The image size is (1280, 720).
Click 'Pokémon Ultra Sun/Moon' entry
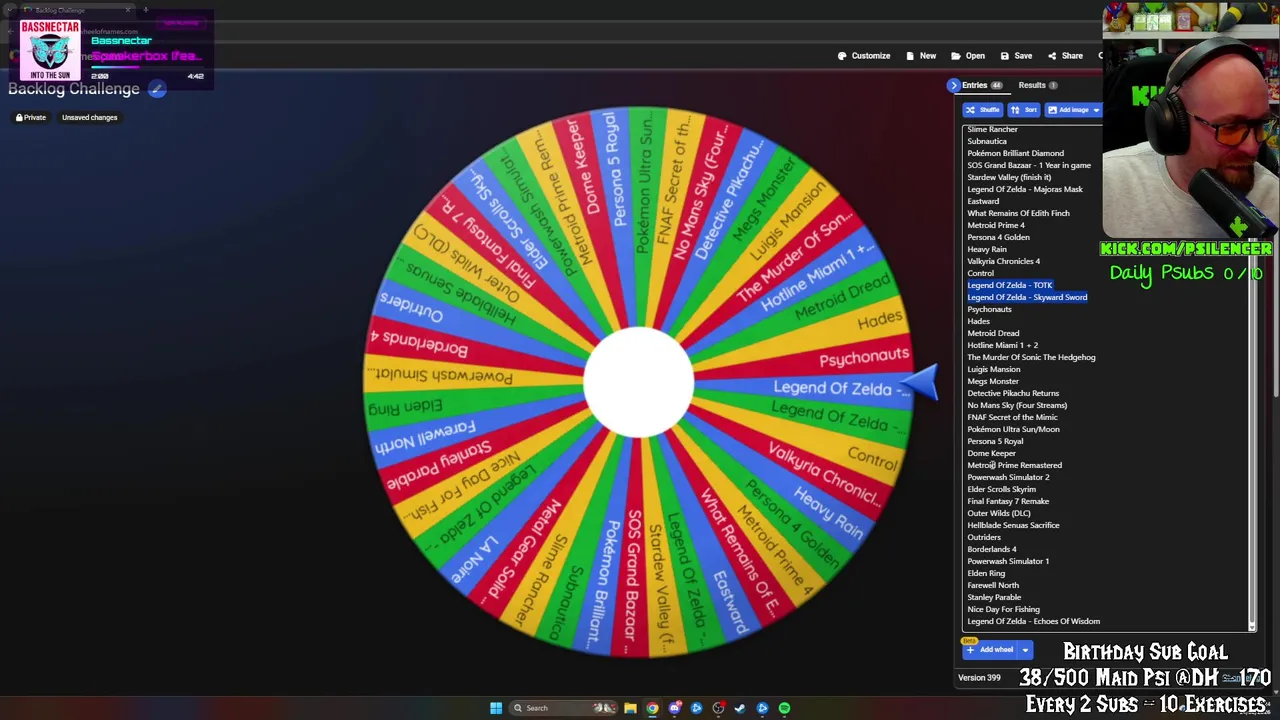1013,429
